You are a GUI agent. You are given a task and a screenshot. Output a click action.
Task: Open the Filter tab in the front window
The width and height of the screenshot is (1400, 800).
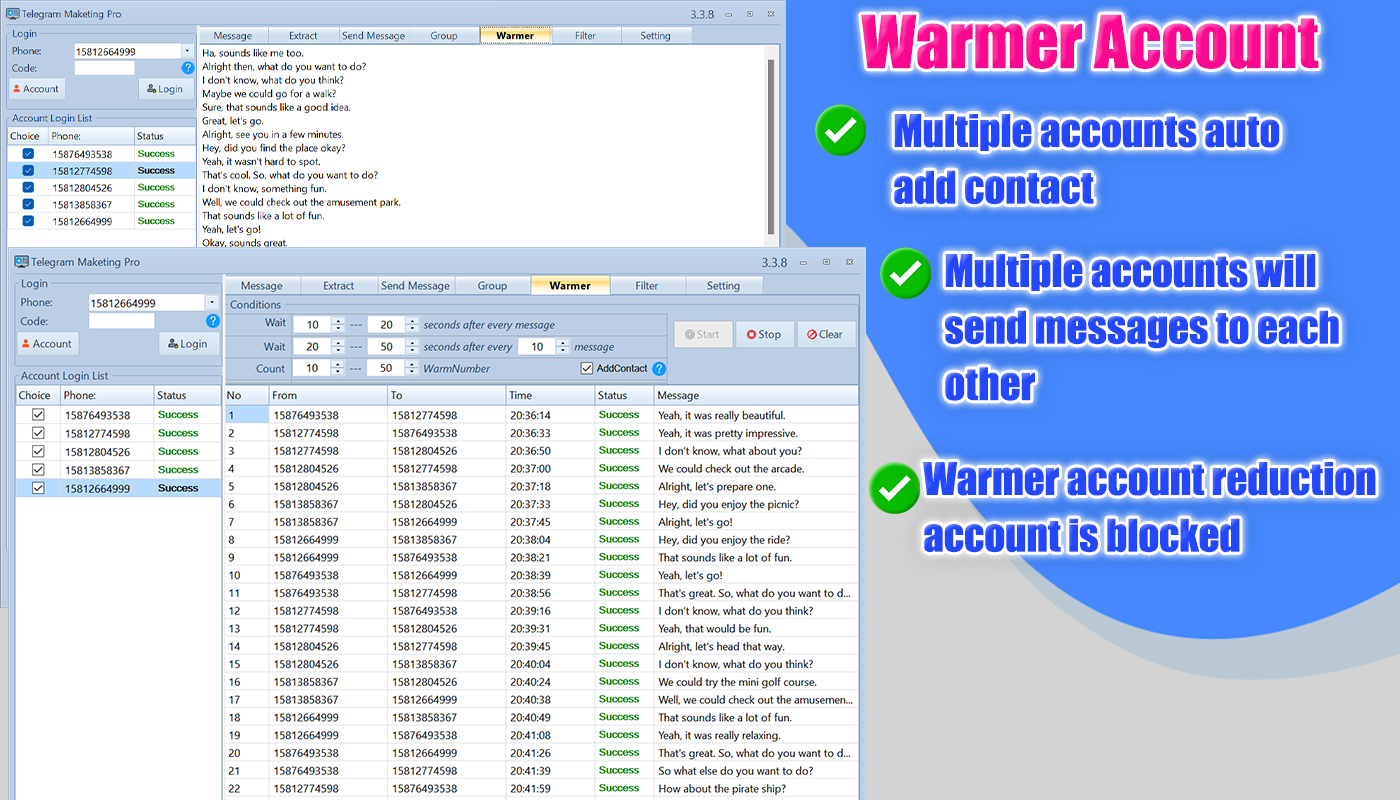(x=647, y=286)
